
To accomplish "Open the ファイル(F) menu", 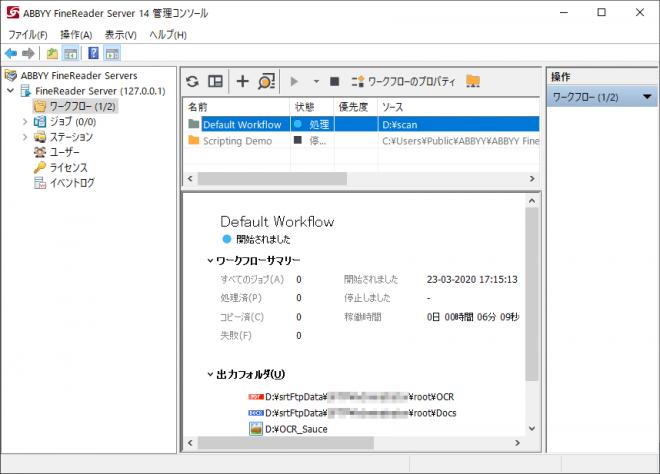I will tap(28, 35).
